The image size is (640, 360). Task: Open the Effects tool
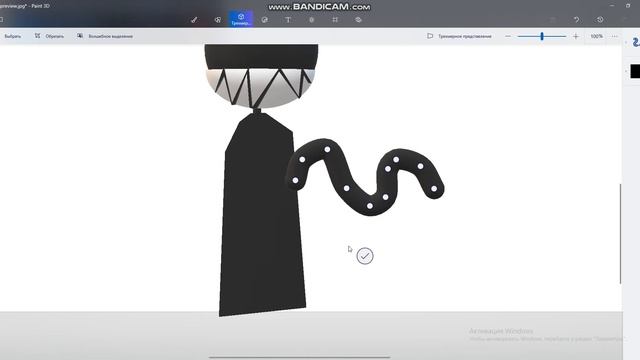(x=311, y=20)
